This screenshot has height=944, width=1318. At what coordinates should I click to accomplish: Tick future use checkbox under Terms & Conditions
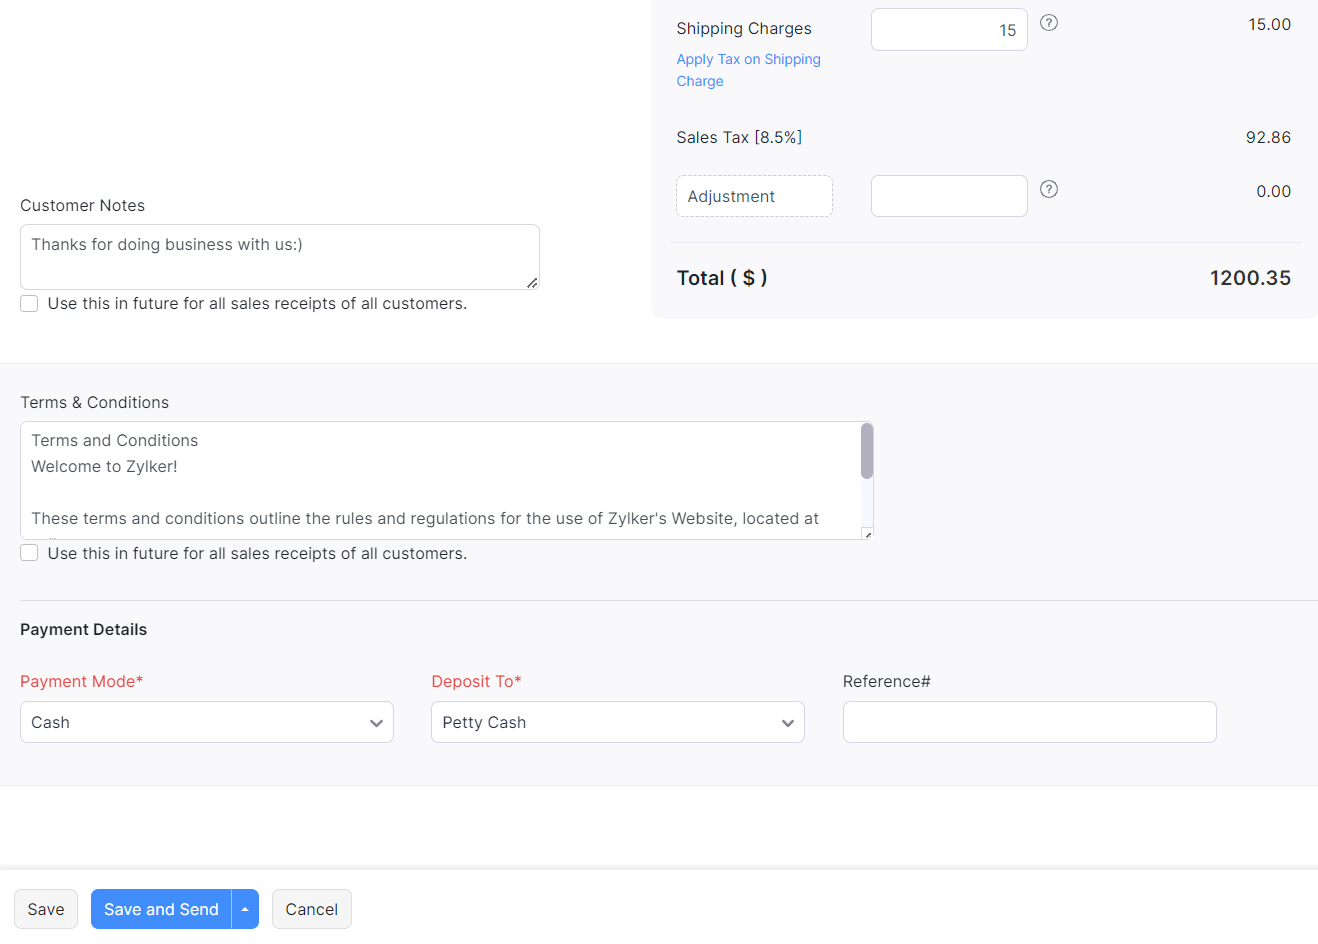click(30, 553)
